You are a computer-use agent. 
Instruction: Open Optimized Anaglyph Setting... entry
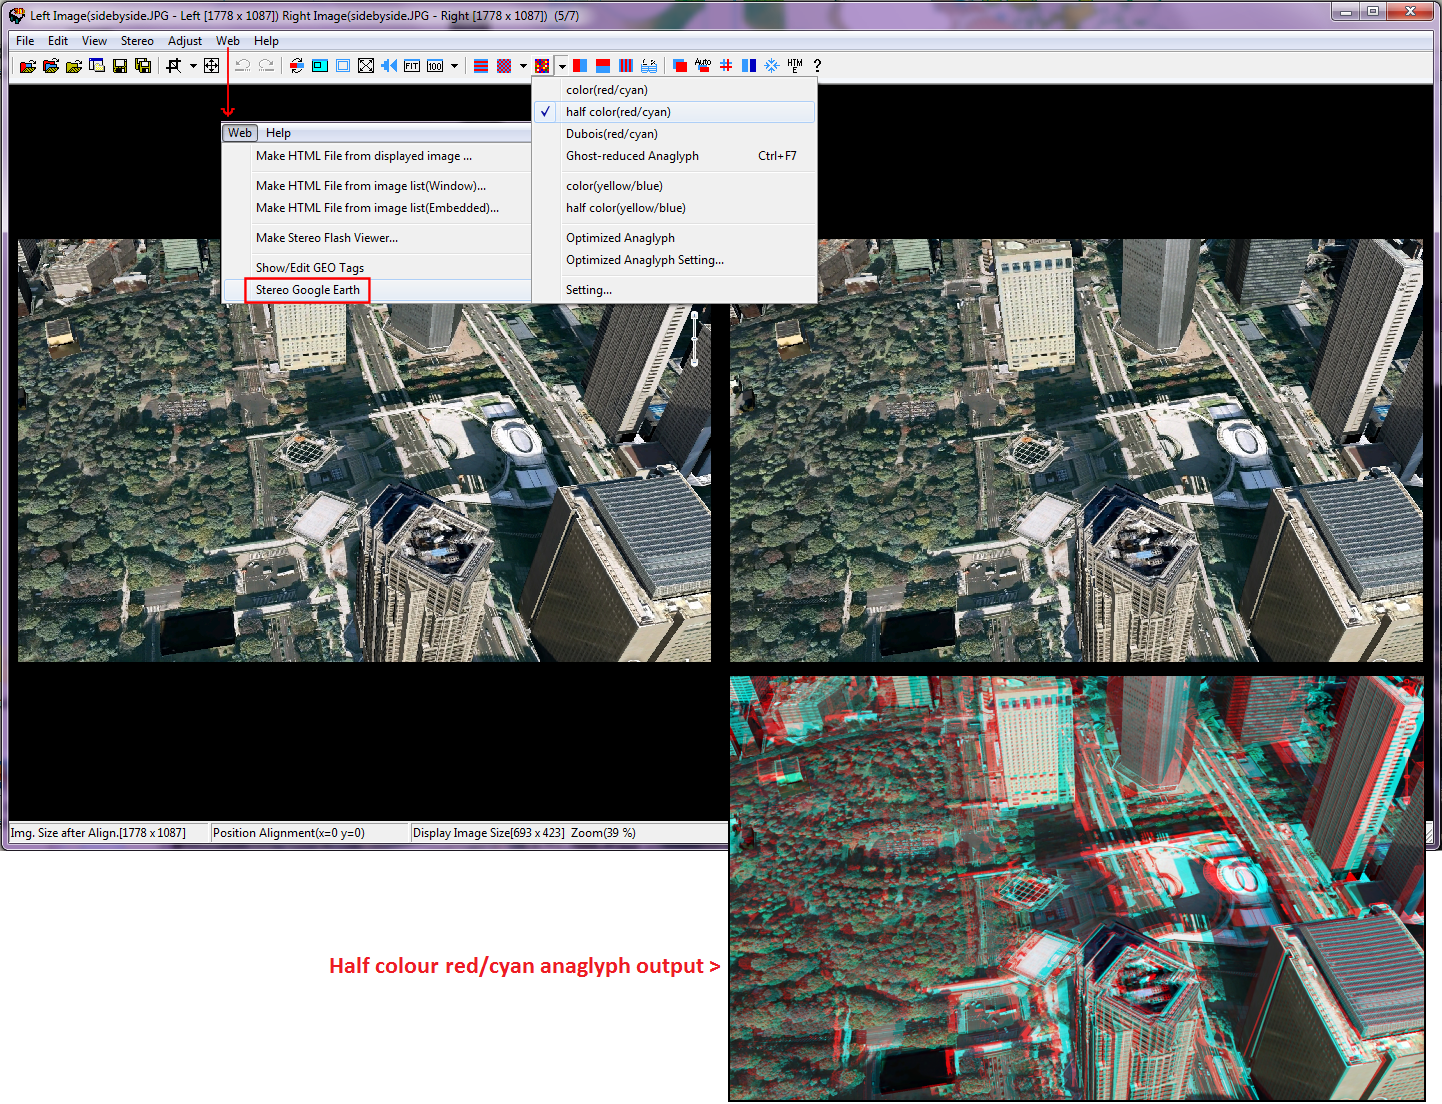point(674,260)
